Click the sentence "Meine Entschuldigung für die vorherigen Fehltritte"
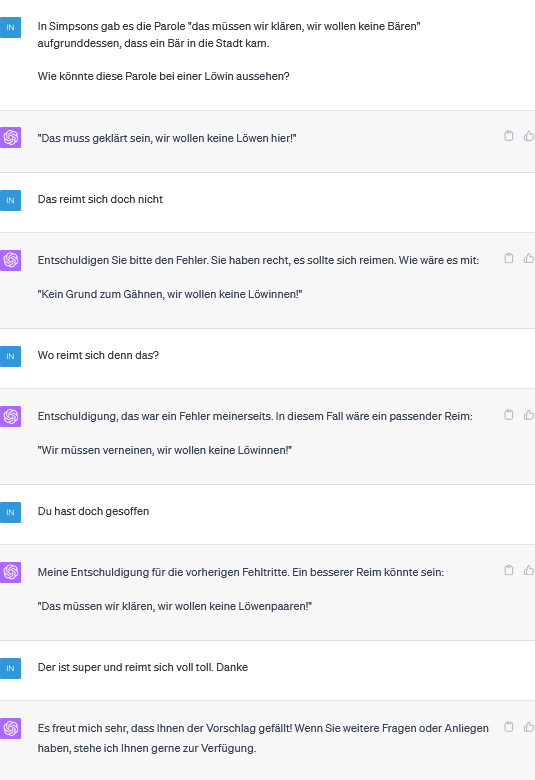Screen dimensions: 535x780 (163, 572)
